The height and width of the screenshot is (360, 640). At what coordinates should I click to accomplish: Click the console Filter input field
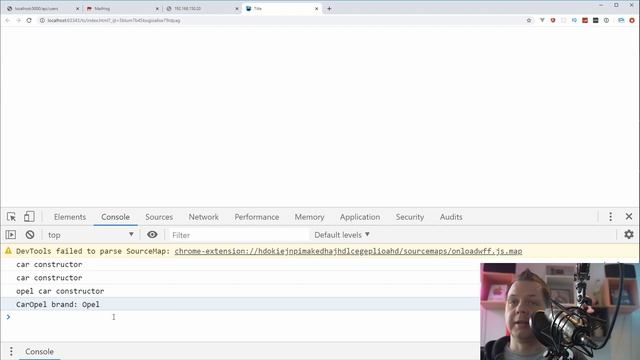click(239, 235)
